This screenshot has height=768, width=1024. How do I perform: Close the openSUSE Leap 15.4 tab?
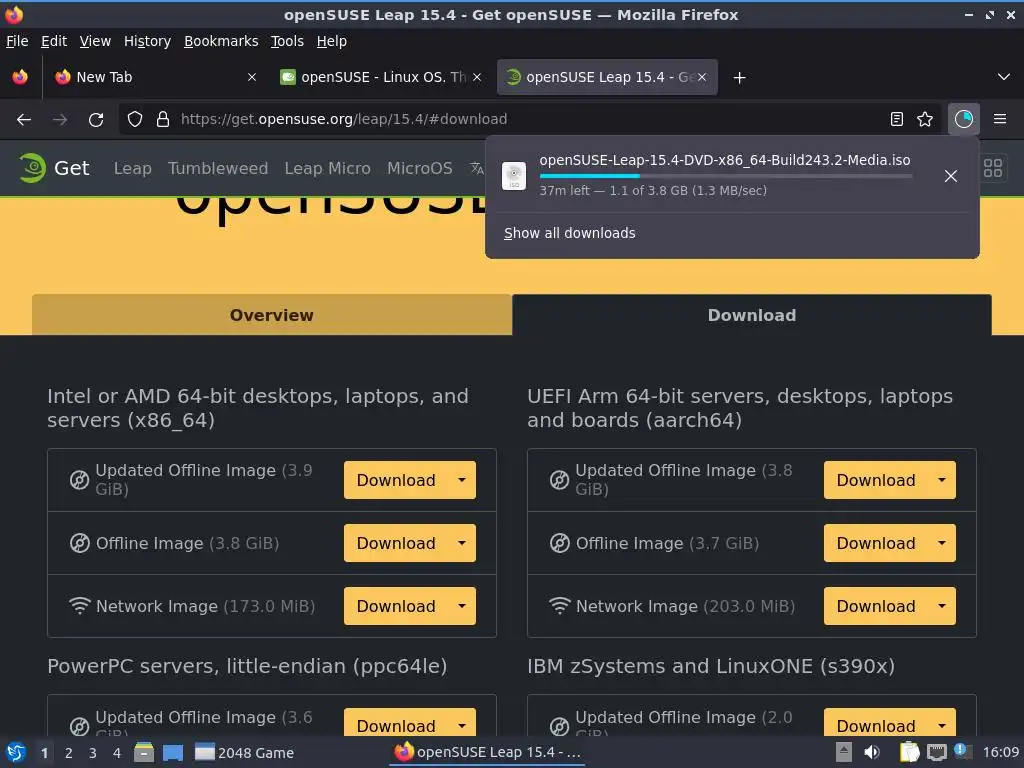[702, 77]
